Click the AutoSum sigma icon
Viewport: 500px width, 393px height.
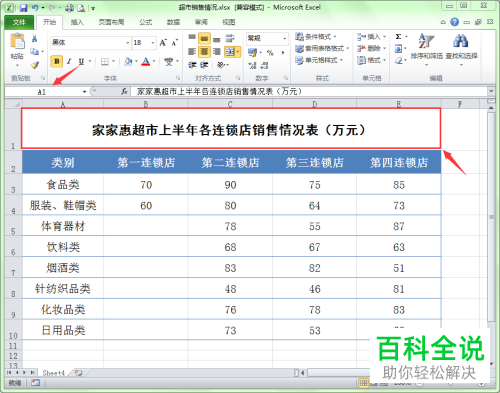[398, 37]
